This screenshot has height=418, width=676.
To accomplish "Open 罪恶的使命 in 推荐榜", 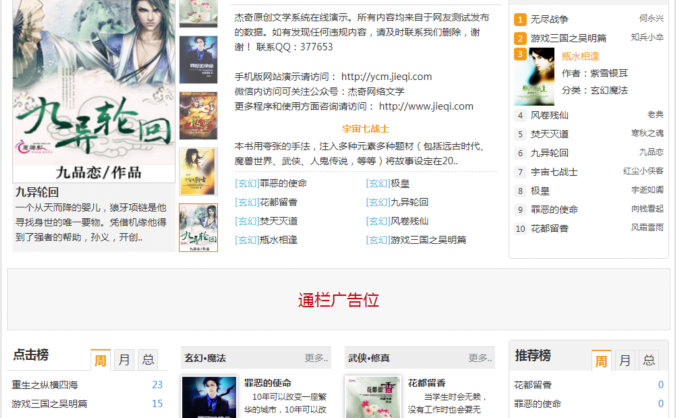I will [x=538, y=404].
